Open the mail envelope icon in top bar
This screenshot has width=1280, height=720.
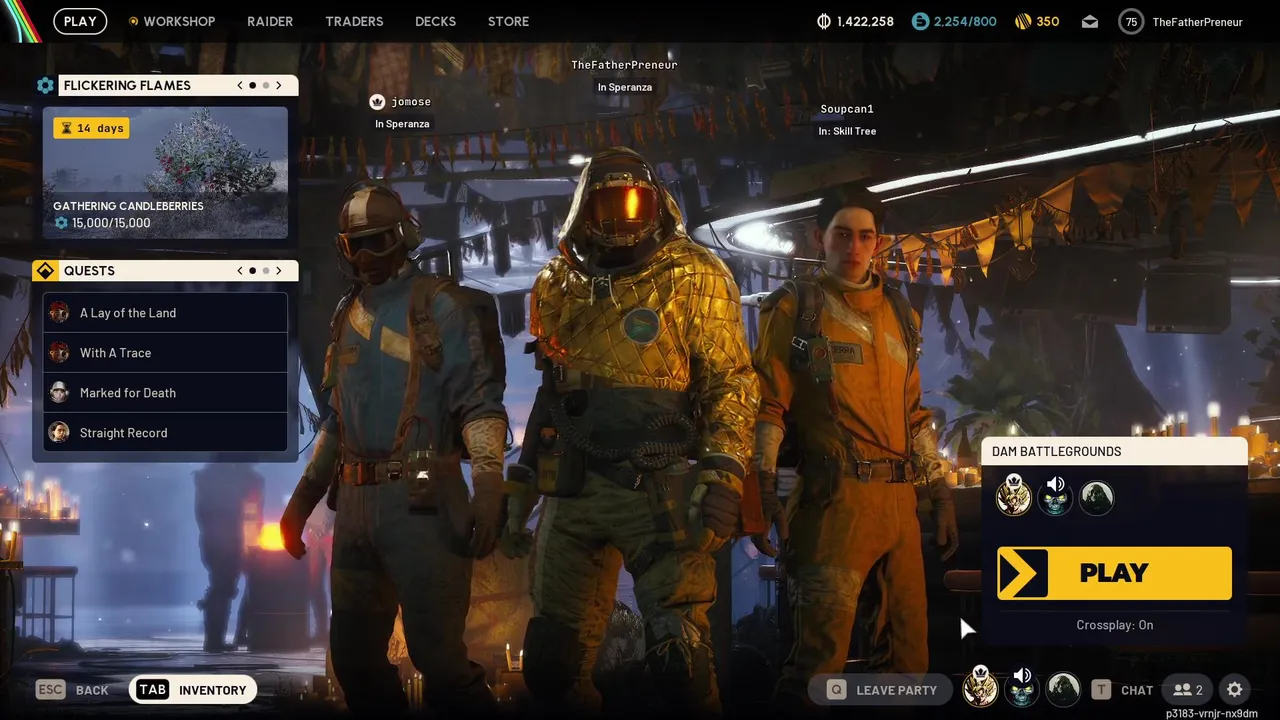click(1089, 21)
